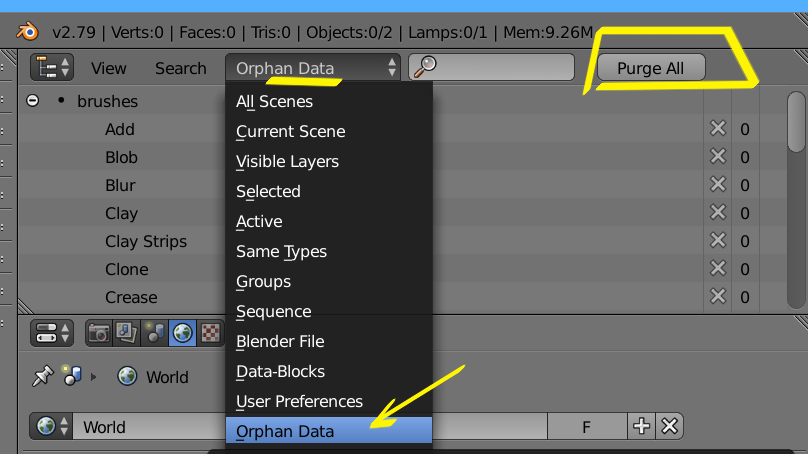Open the Outliner editor type selector
Screen dimensions: 808x454
point(52,68)
